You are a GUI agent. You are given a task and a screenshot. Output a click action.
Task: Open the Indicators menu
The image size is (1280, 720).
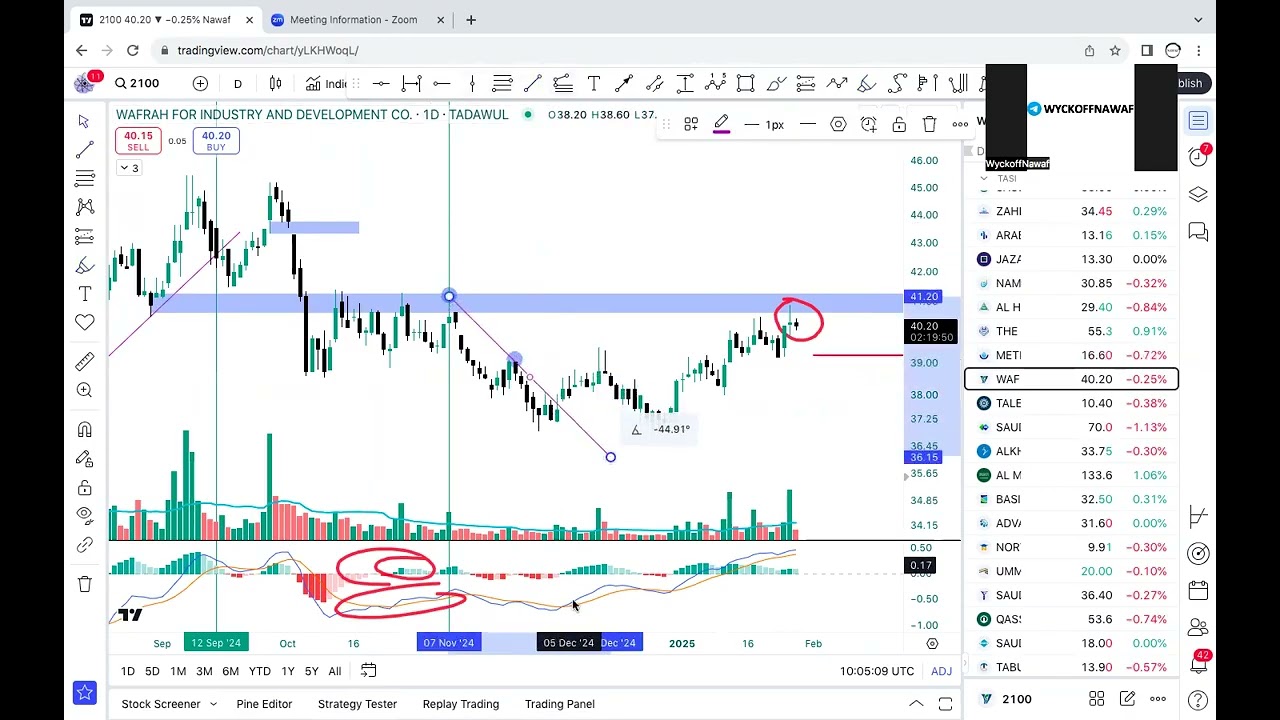327,83
